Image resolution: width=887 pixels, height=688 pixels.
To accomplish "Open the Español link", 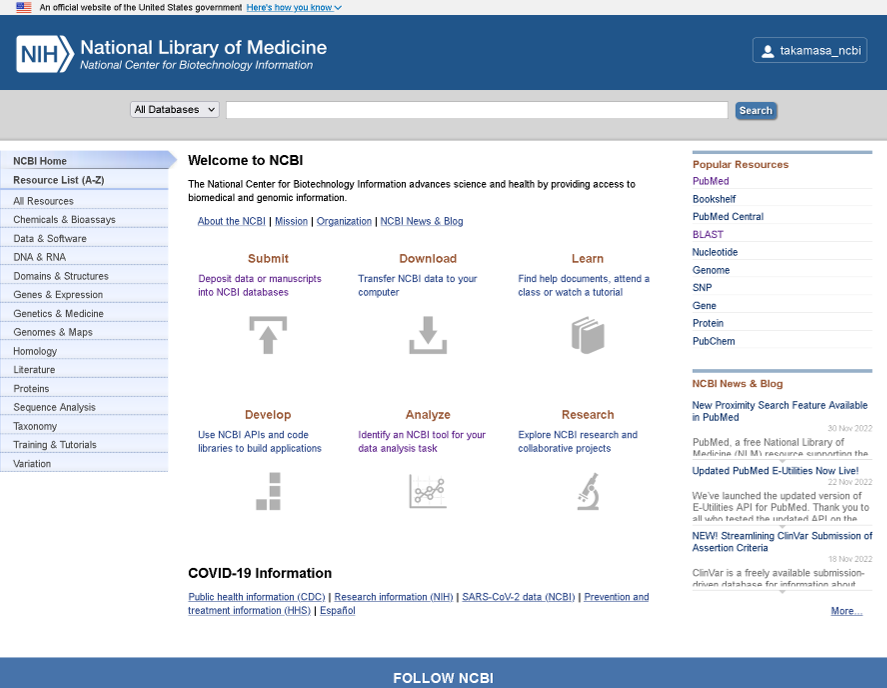I will tap(338, 610).
